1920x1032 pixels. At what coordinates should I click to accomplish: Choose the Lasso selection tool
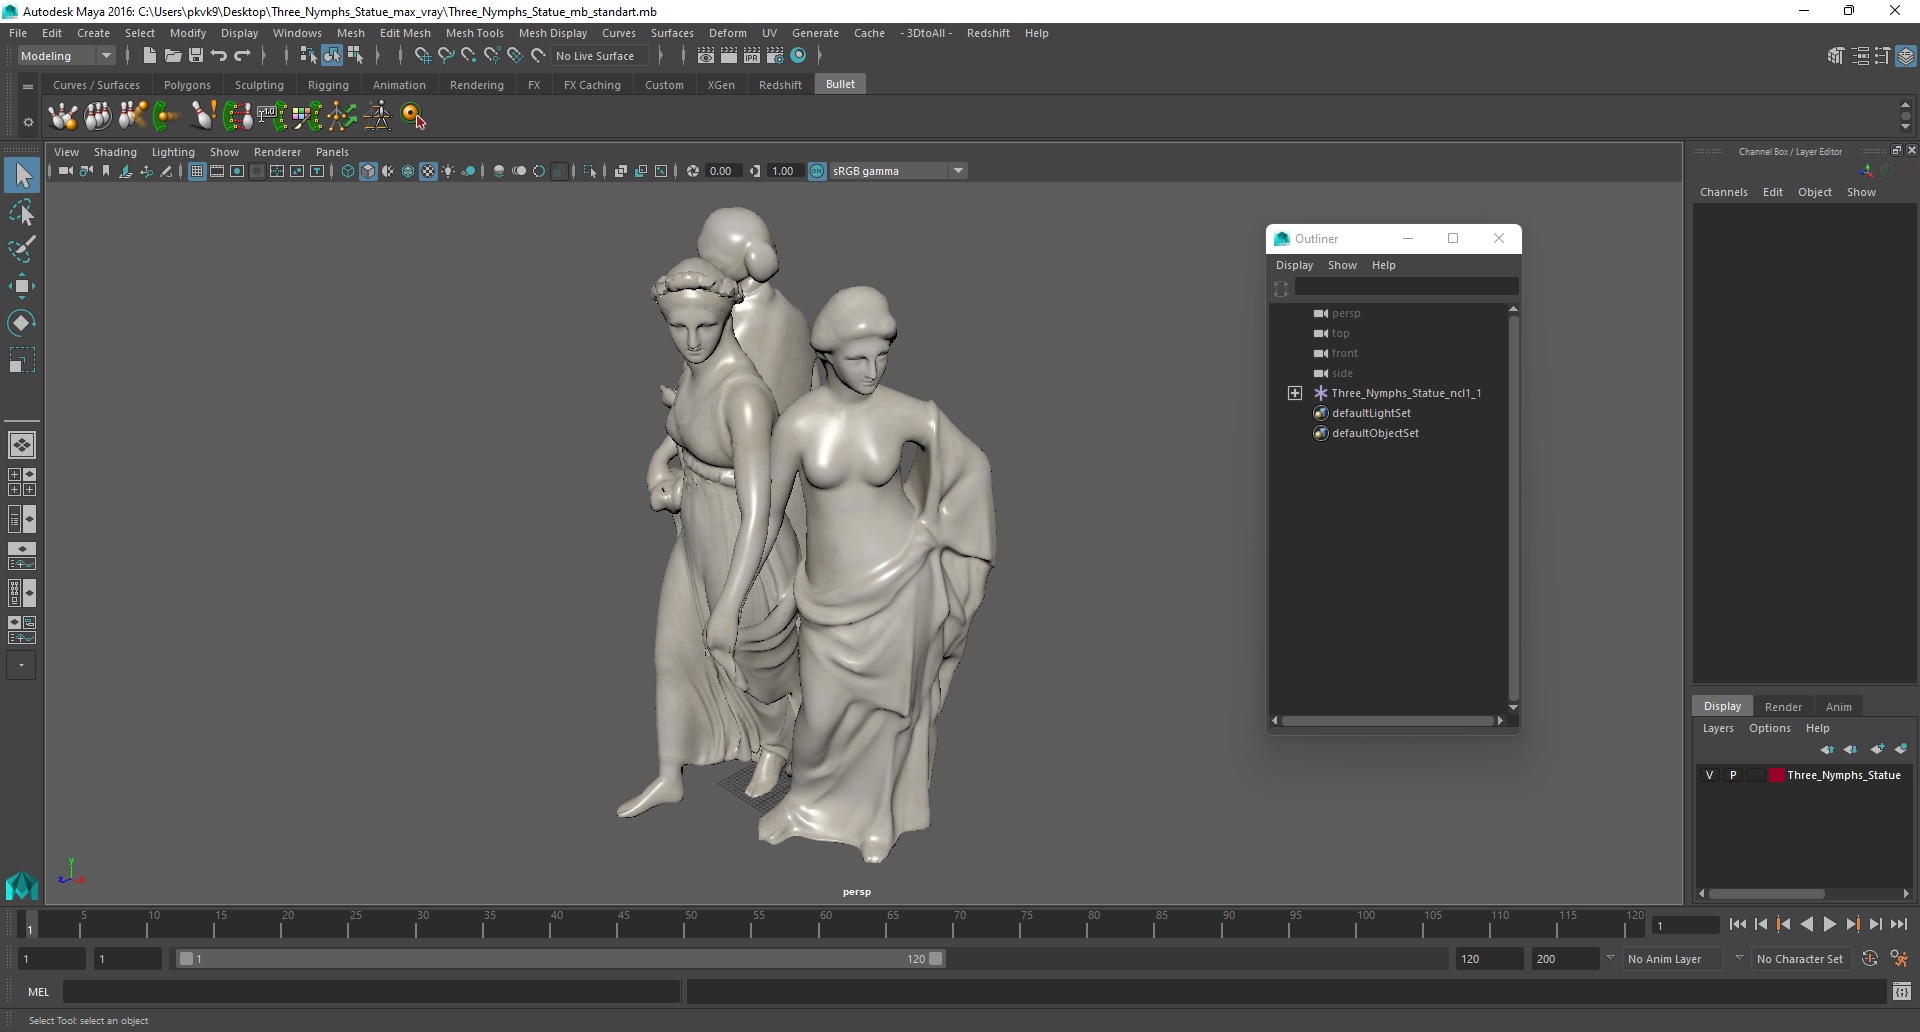click(x=21, y=213)
